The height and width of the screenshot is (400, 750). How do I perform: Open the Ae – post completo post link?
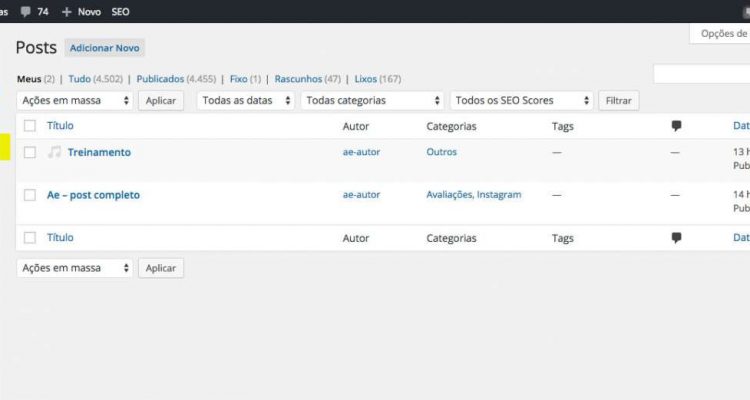(x=93, y=195)
